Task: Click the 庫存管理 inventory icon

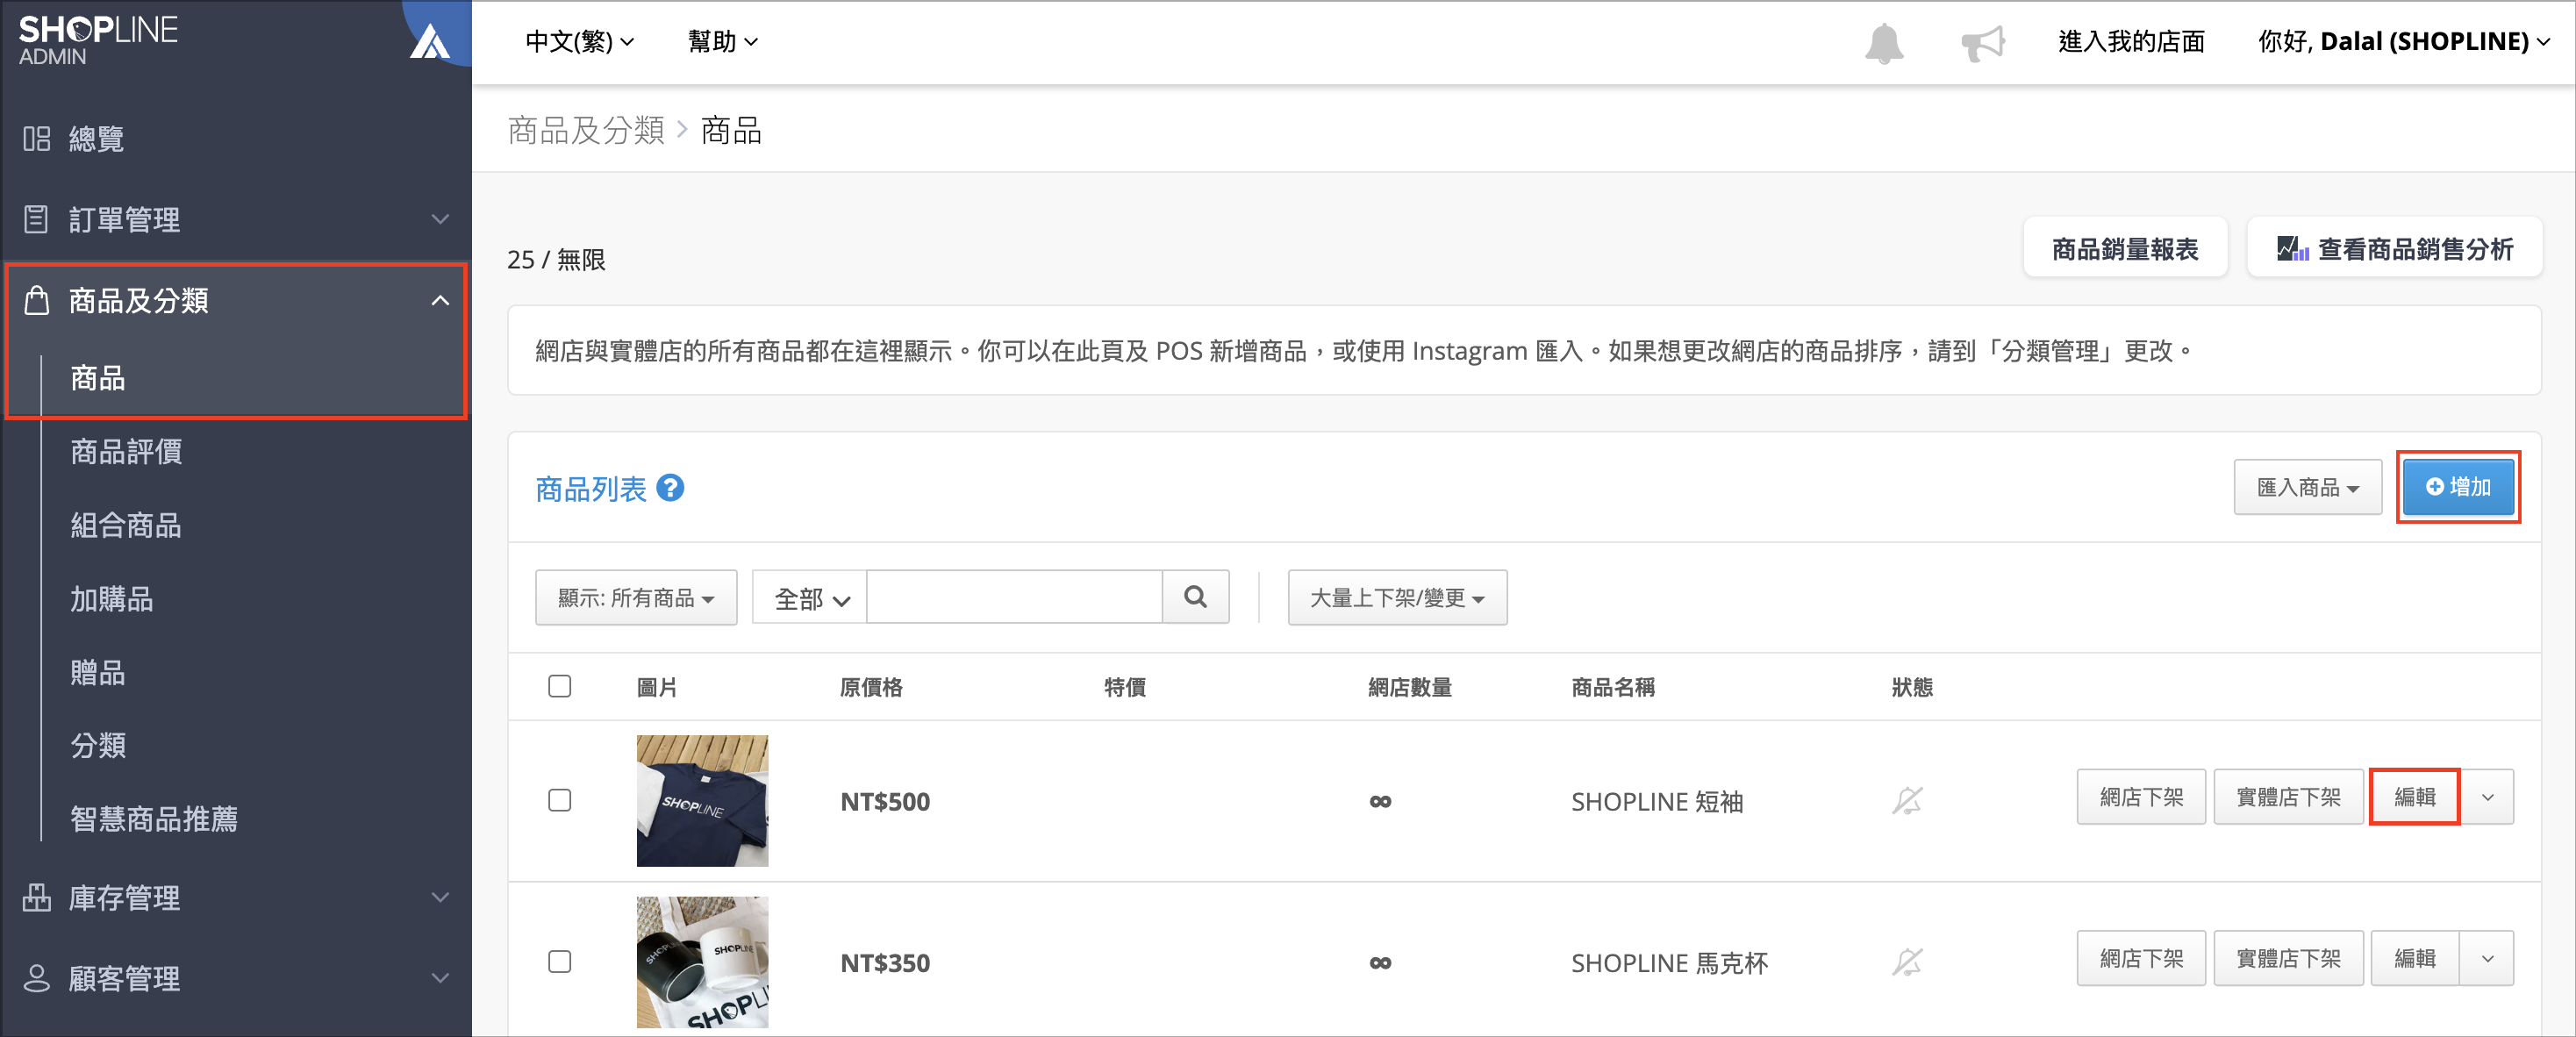Action: [37, 897]
